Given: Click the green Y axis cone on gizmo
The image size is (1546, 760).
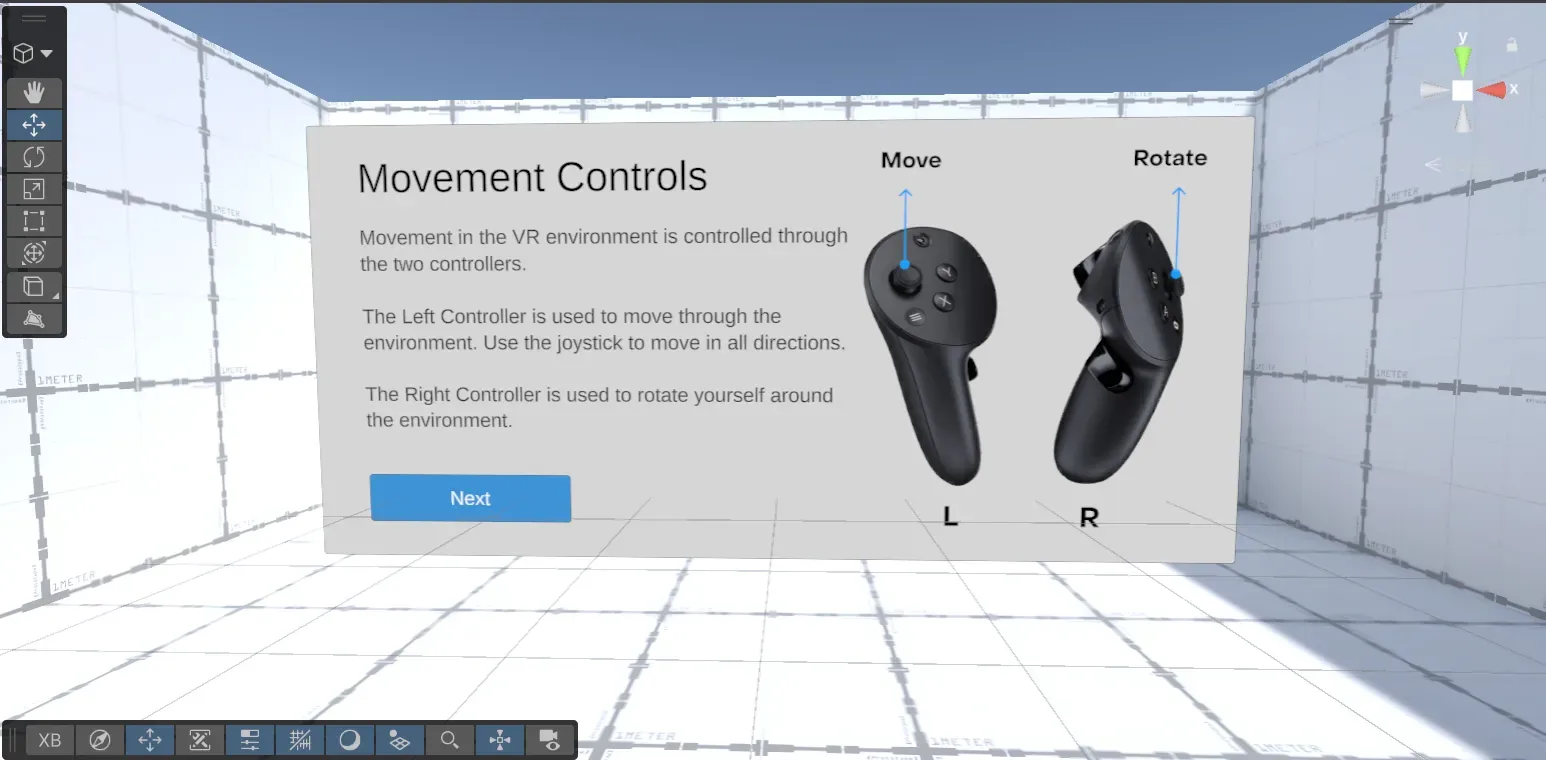Looking at the screenshot, I should click(1463, 60).
